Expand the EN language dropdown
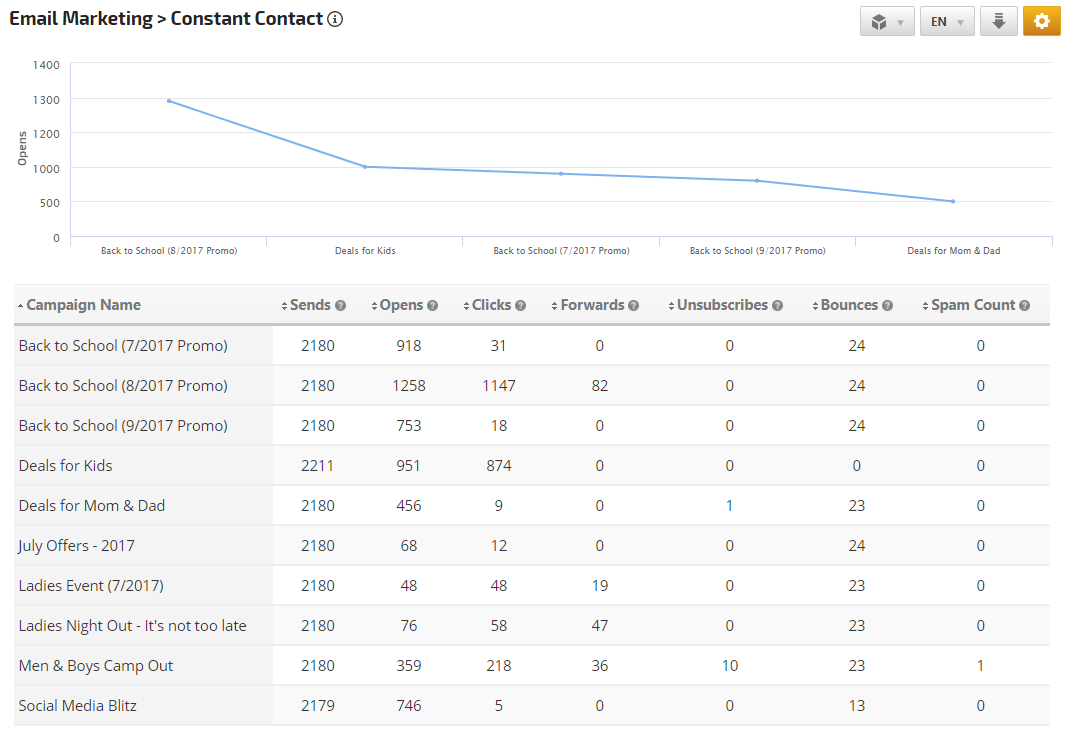Screen dimensions: 1065x747 pos(946,21)
